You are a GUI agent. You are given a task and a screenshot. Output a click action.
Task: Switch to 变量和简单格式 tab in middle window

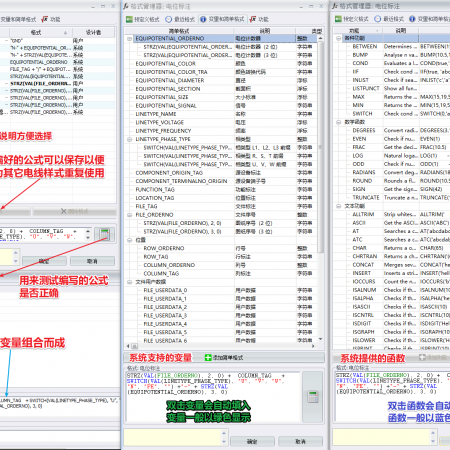pos(222,19)
